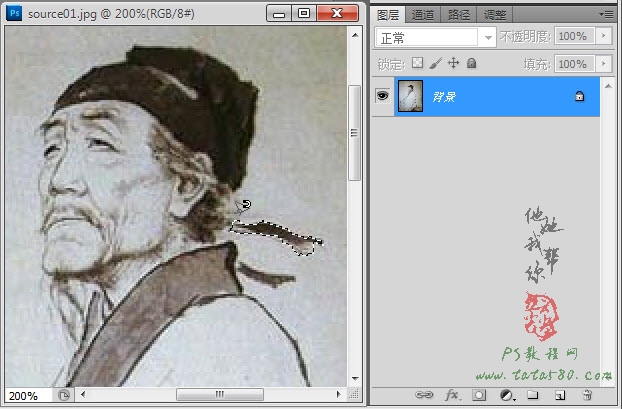This screenshot has width=622, height=409.
Task: Delete layer with trash icon
Action: pos(587,395)
